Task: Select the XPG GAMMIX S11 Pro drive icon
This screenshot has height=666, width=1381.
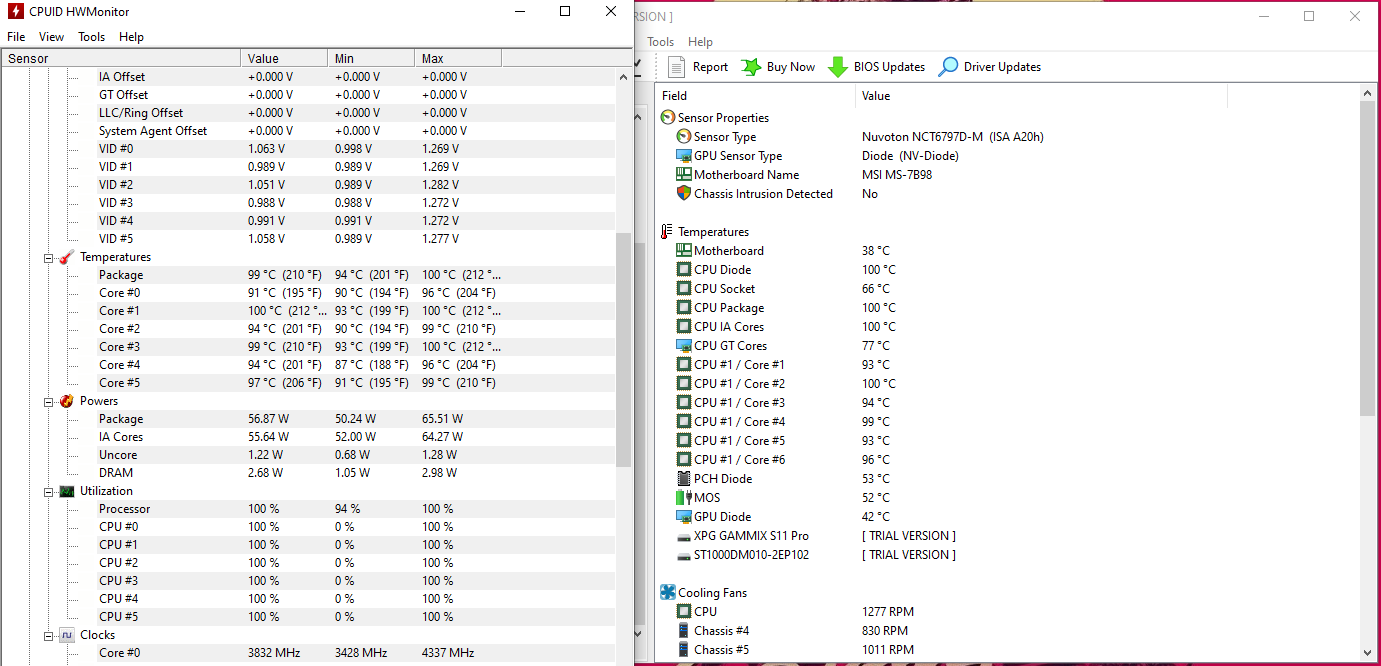Action: (x=684, y=536)
